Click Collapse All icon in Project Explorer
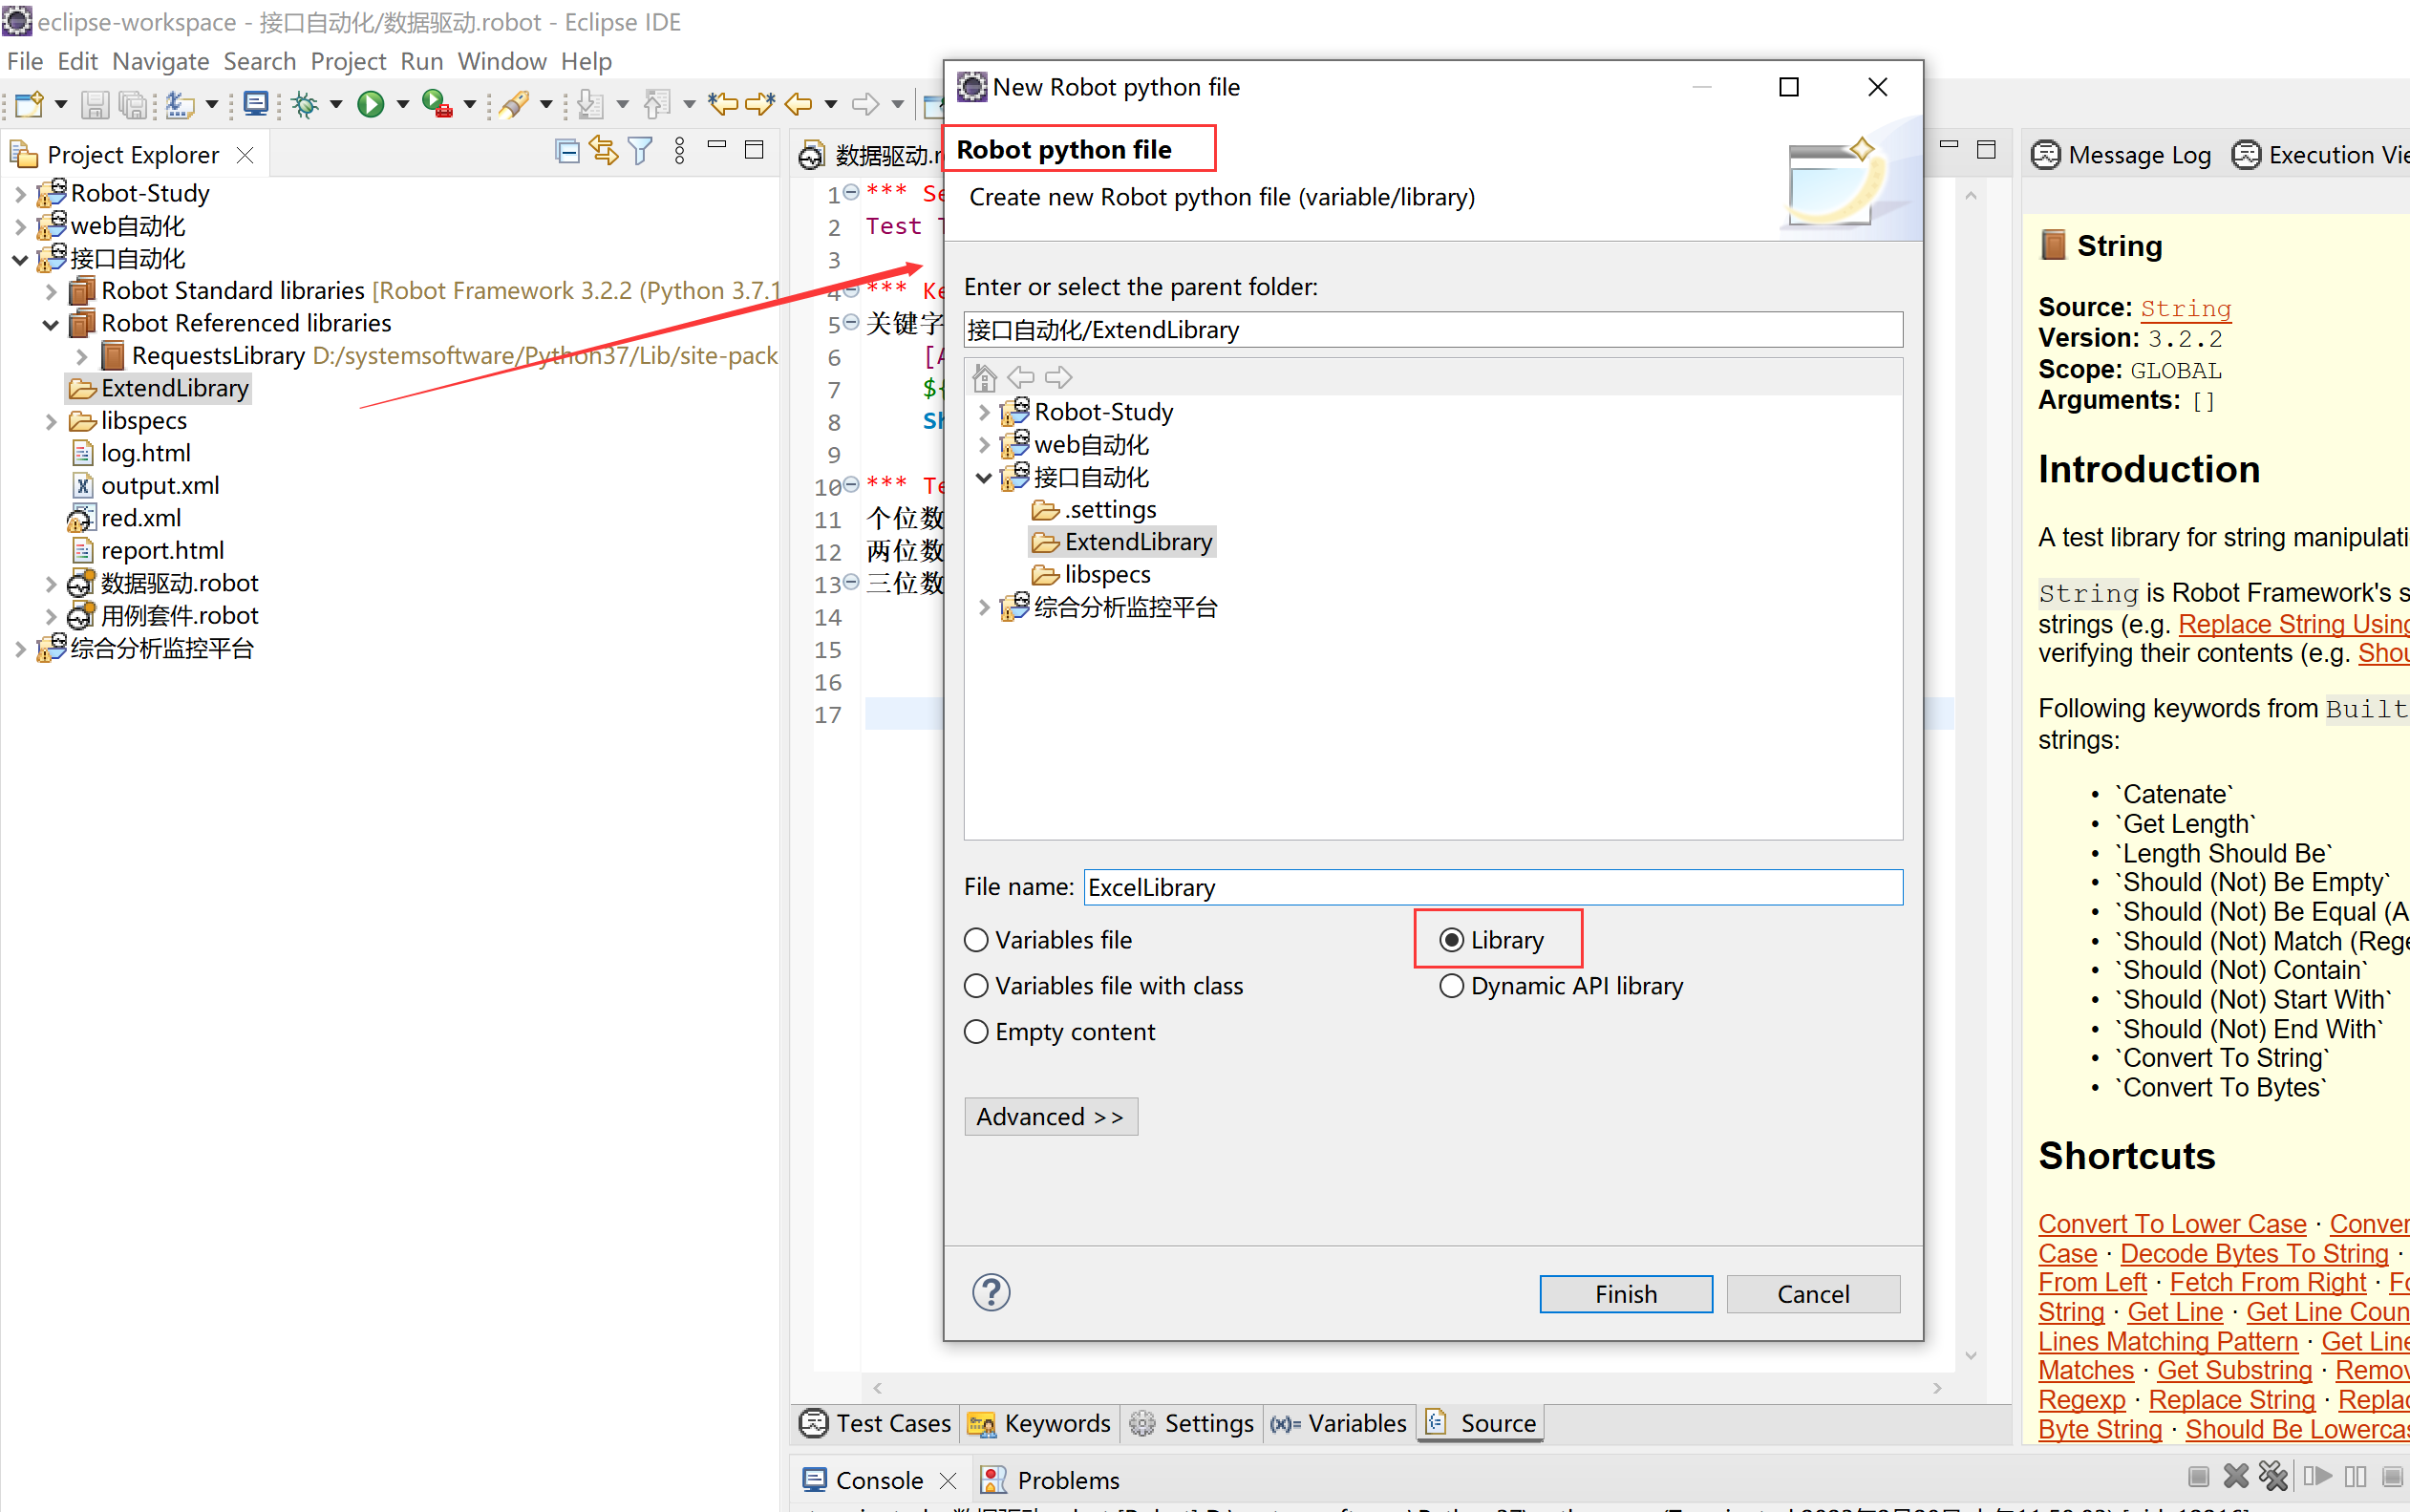This screenshot has height=1512, width=2410. (x=567, y=153)
